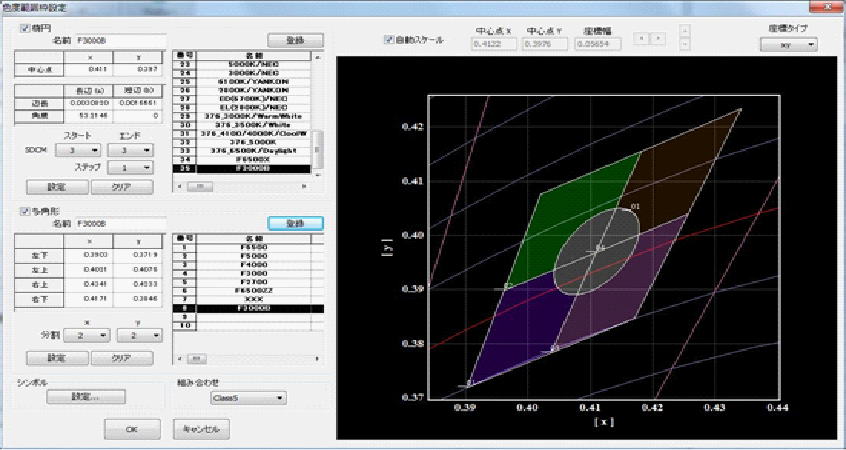The height and width of the screenshot is (450, 846).
Task: Select F6500ZZ row in polygon list
Action: click(248, 291)
